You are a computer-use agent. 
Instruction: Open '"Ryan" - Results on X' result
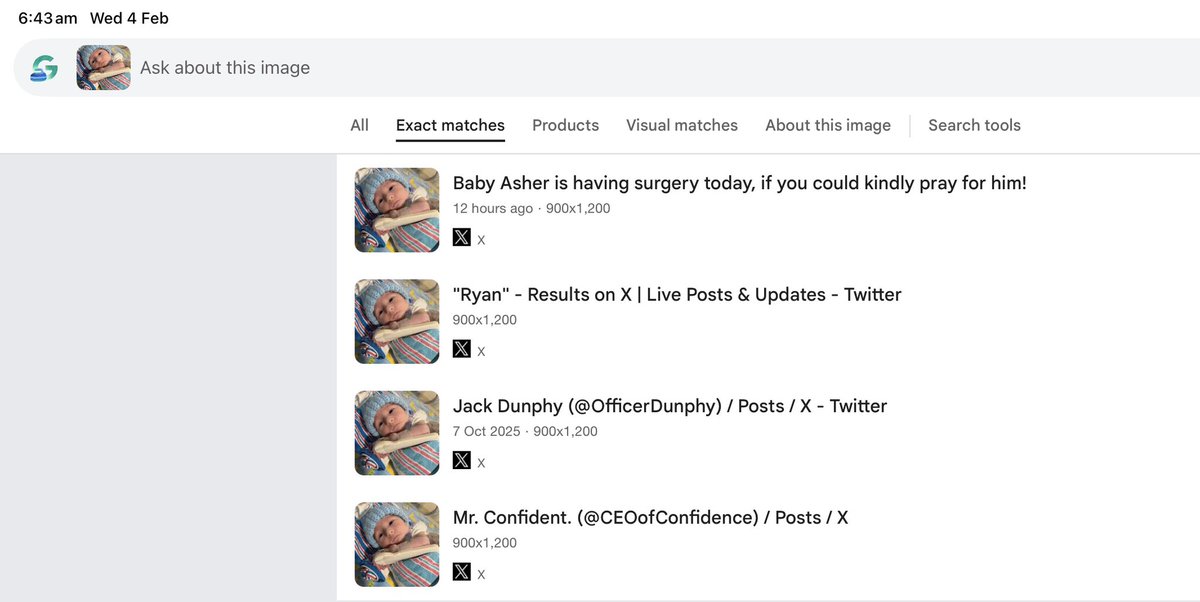(x=677, y=295)
